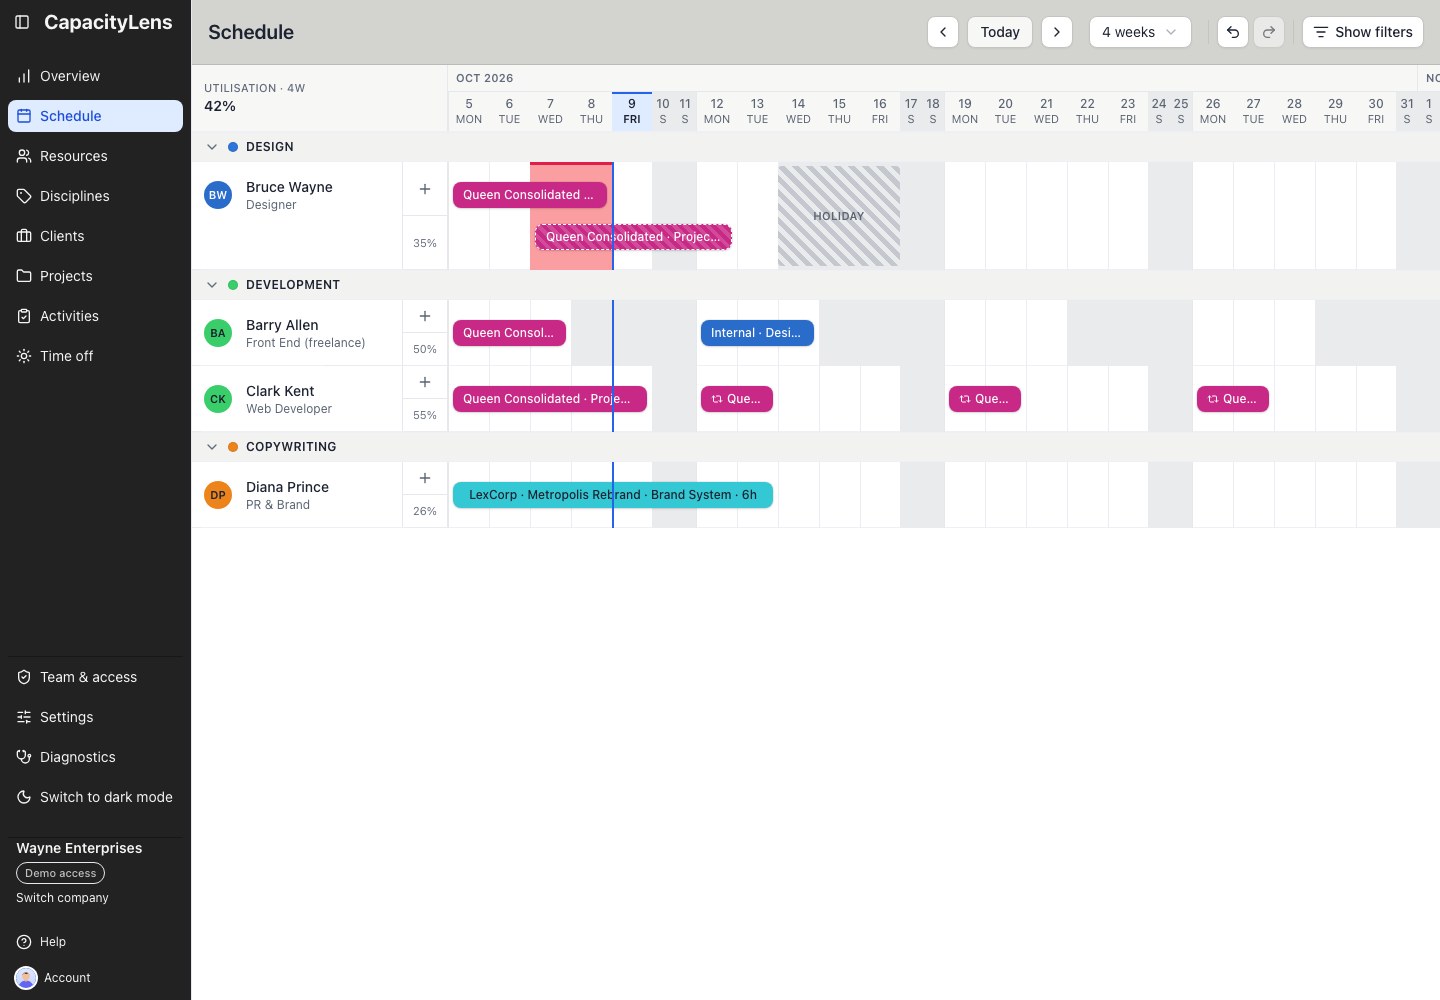Viewport: 1440px width, 1000px height.
Task: Go to next period arrow
Action: tap(1057, 32)
